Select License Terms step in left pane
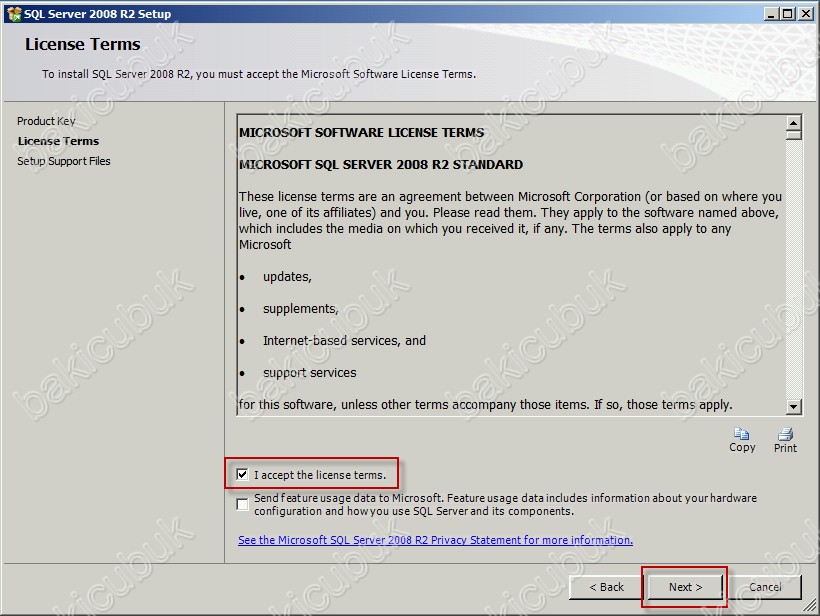This screenshot has height=616, width=820. click(x=58, y=141)
